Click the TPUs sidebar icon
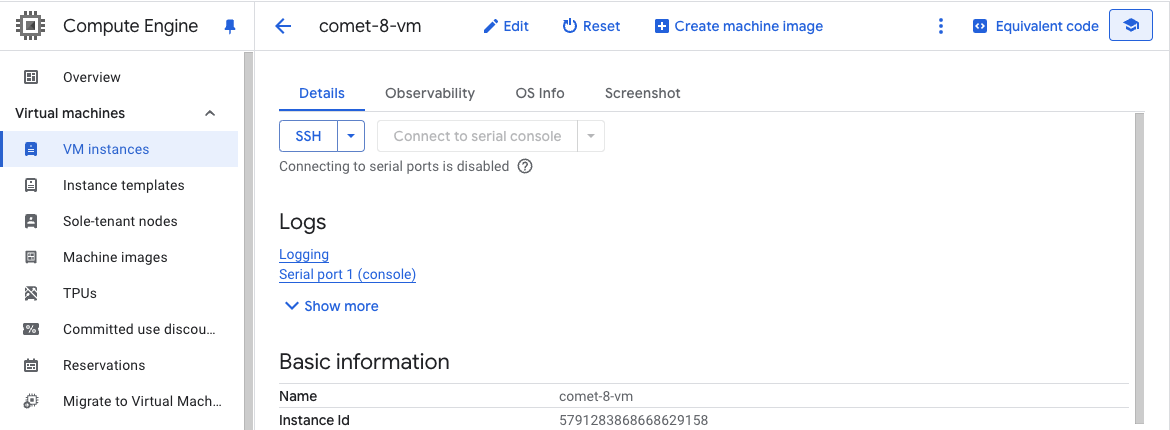Viewport: 1170px width, 430px height. click(x=31, y=293)
